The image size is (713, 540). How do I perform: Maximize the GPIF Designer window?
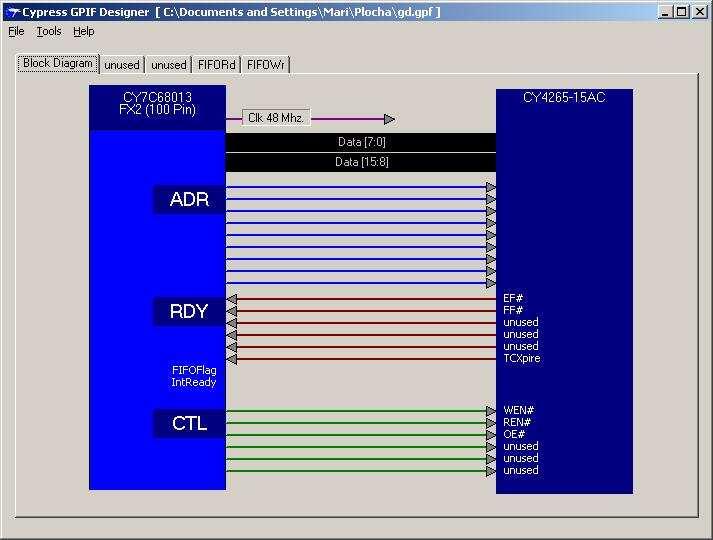[682, 12]
